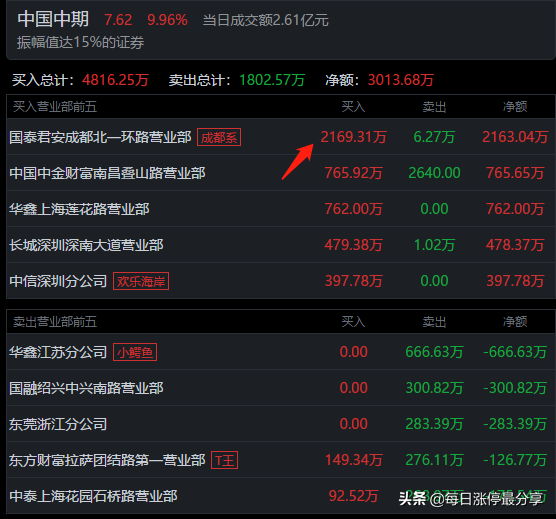Screen dimensions: 556x519
Task: Click the 卖出营业部前五 header
Action: pos(55,322)
